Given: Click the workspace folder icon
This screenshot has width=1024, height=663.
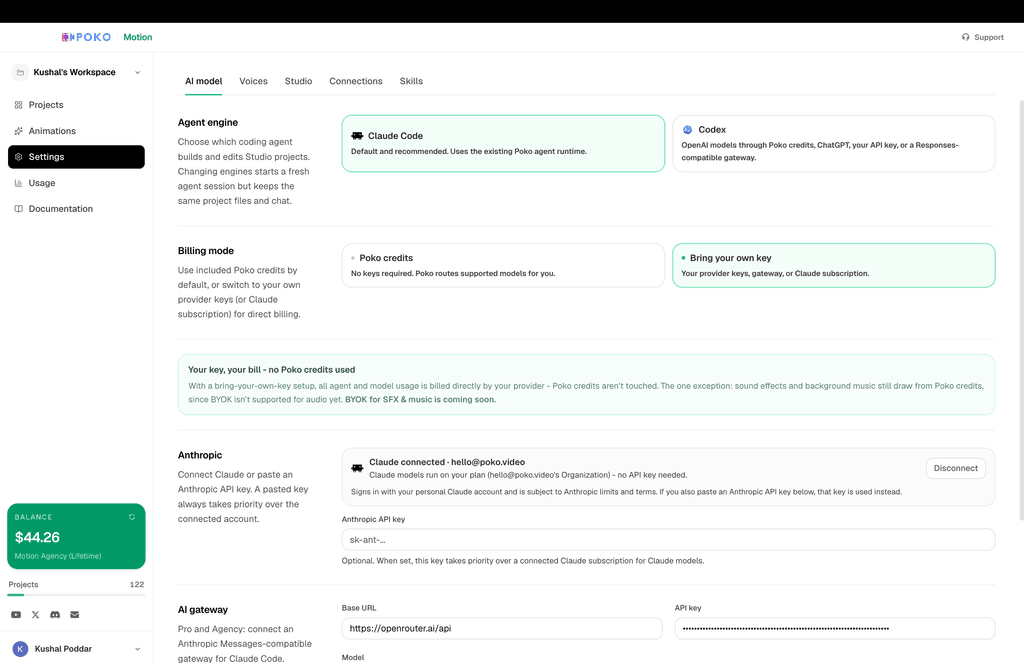Looking at the screenshot, I should 20,73.
